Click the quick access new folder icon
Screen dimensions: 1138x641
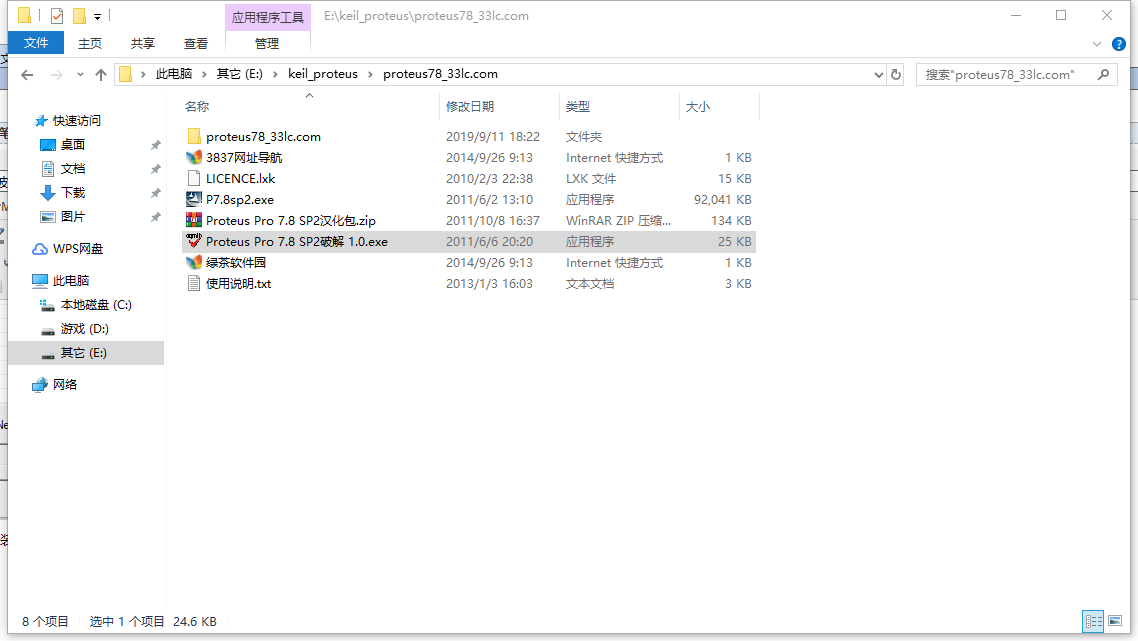pos(79,15)
